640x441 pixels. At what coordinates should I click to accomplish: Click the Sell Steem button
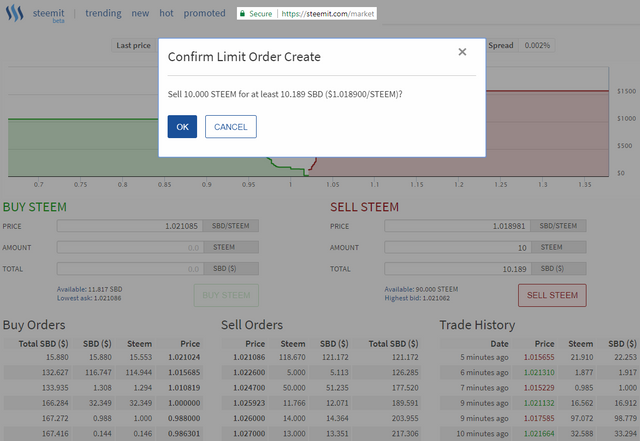pyautogui.click(x=552, y=295)
